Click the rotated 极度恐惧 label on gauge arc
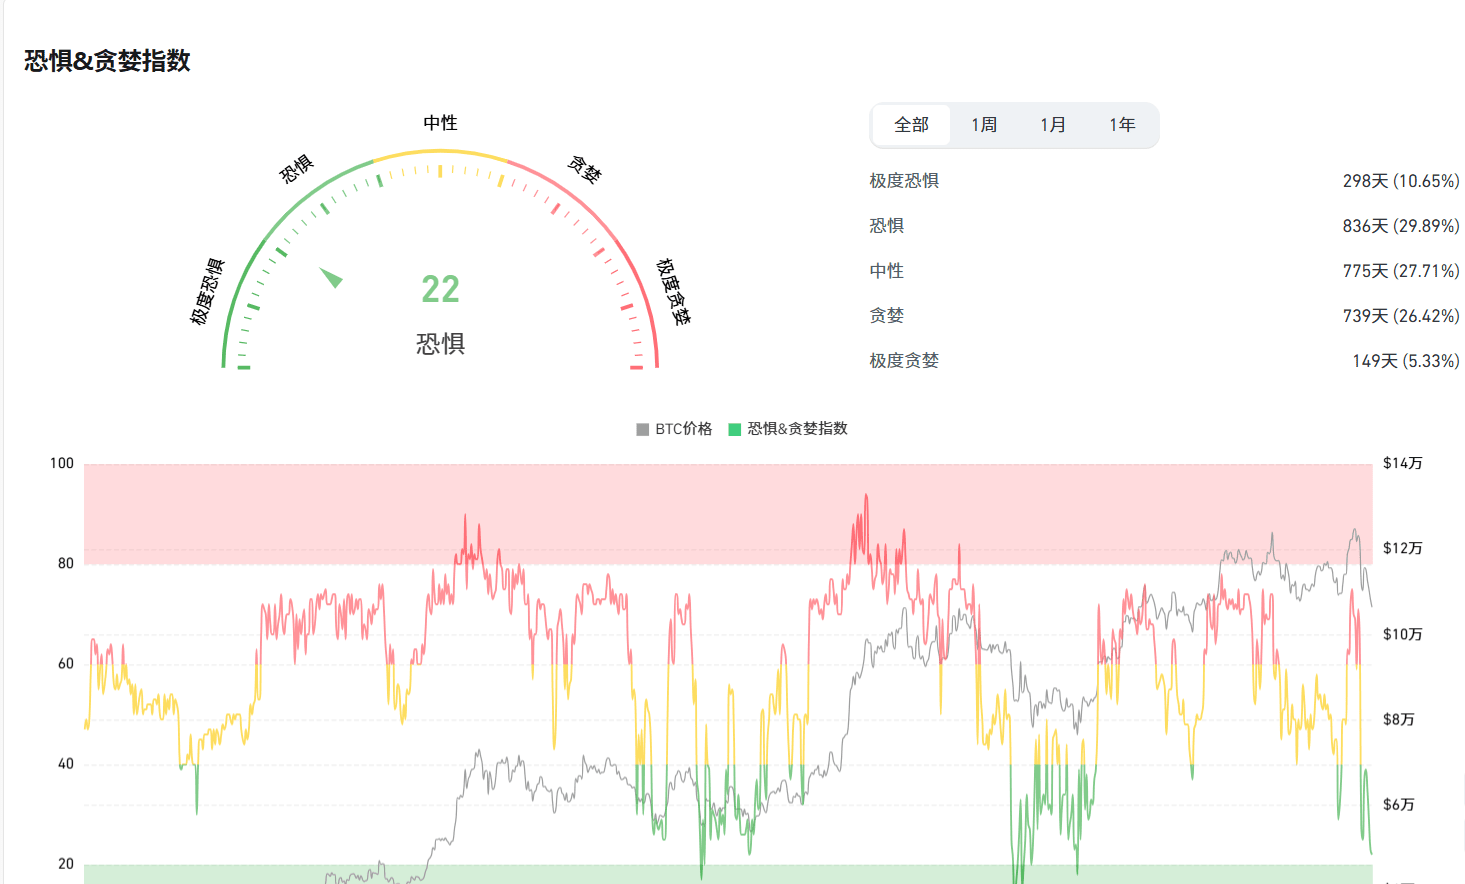Screen dimensions: 1465x884 click(x=207, y=292)
